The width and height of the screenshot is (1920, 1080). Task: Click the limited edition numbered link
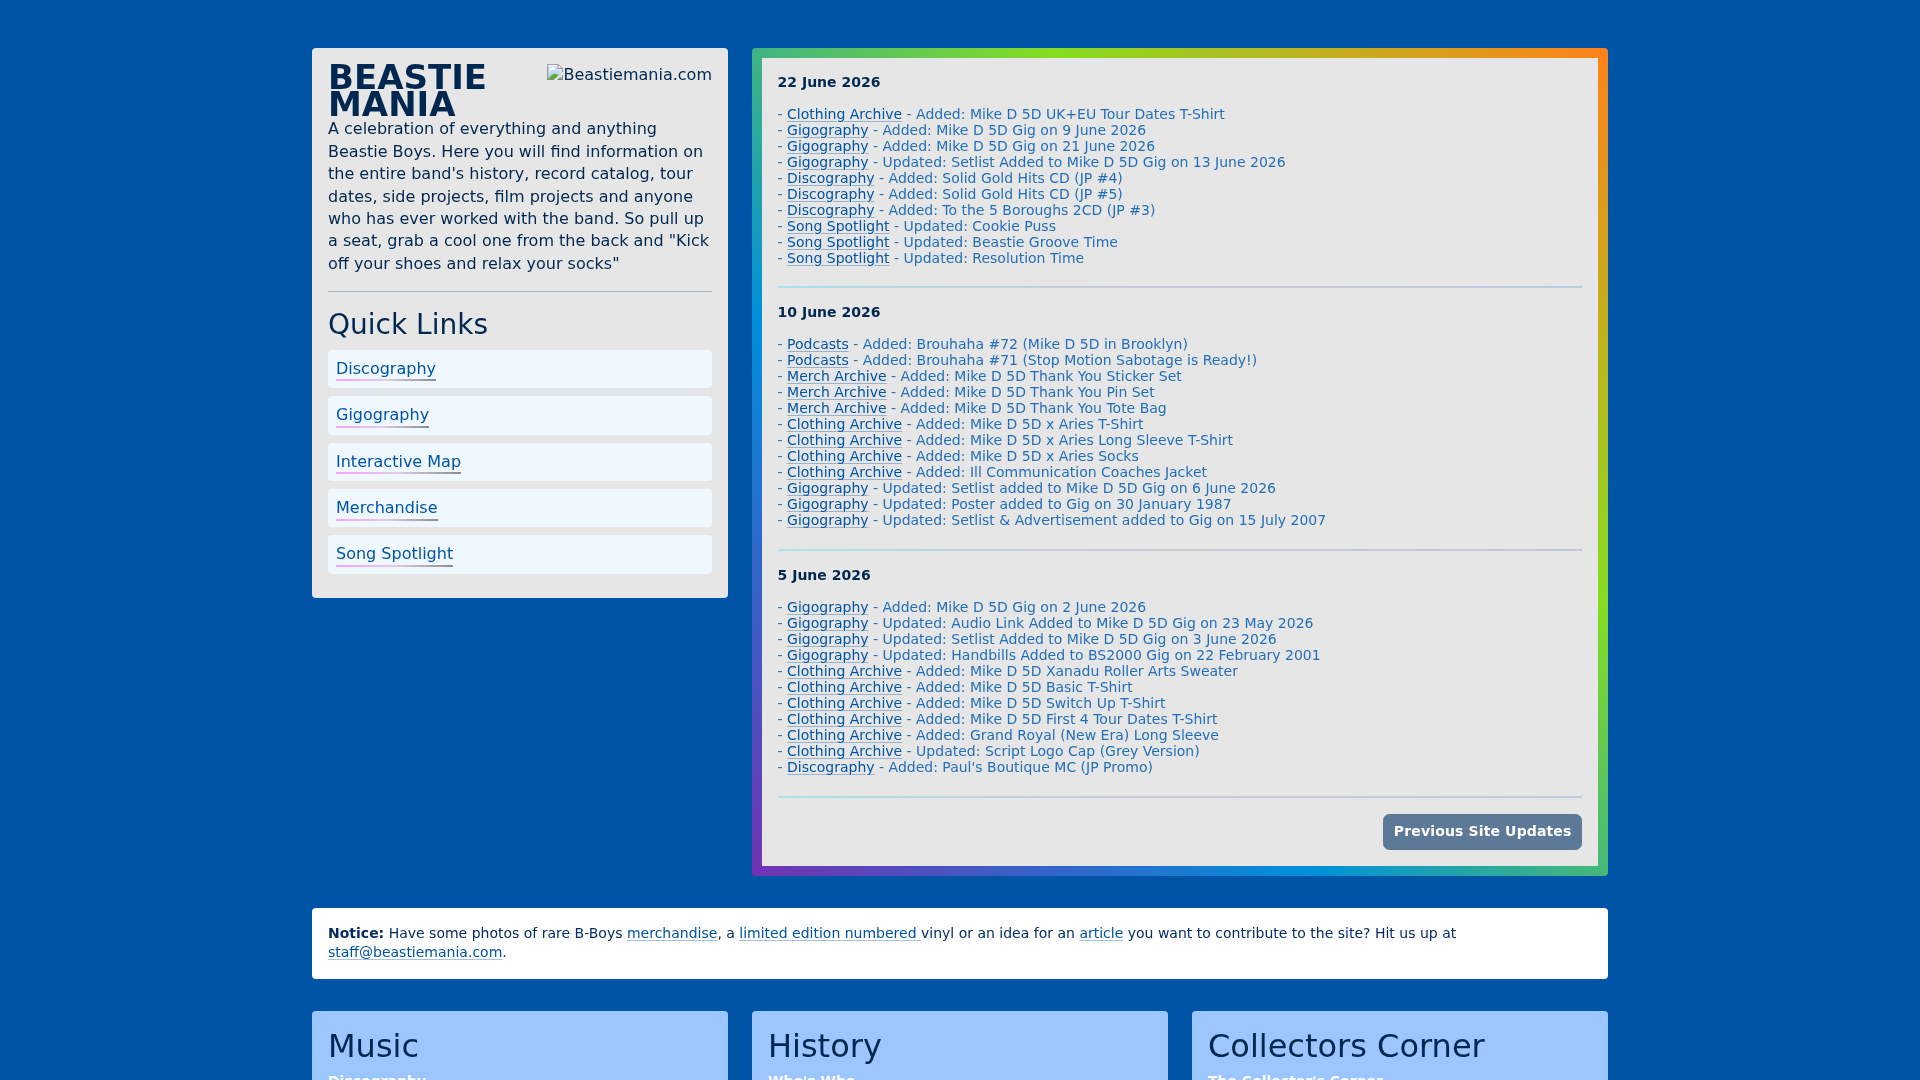[829, 934]
